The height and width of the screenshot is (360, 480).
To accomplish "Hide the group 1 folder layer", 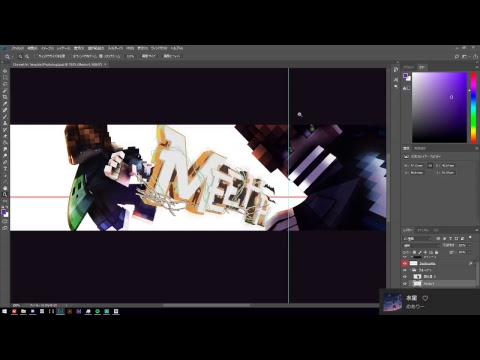I will 405,270.
